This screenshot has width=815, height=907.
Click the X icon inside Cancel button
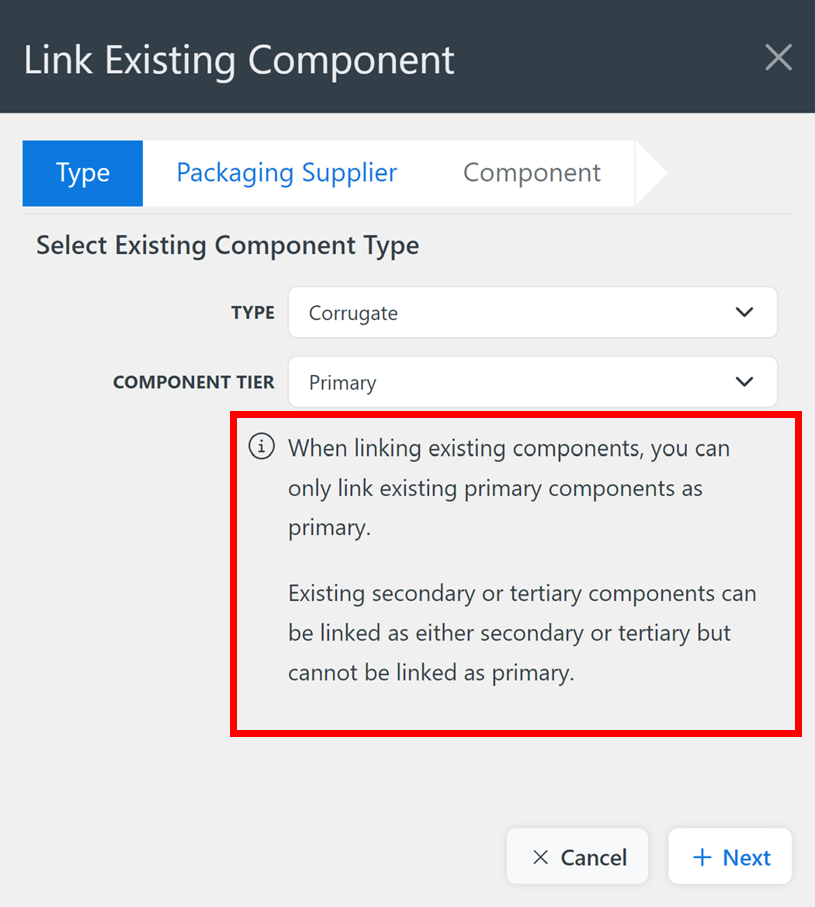tap(542, 857)
